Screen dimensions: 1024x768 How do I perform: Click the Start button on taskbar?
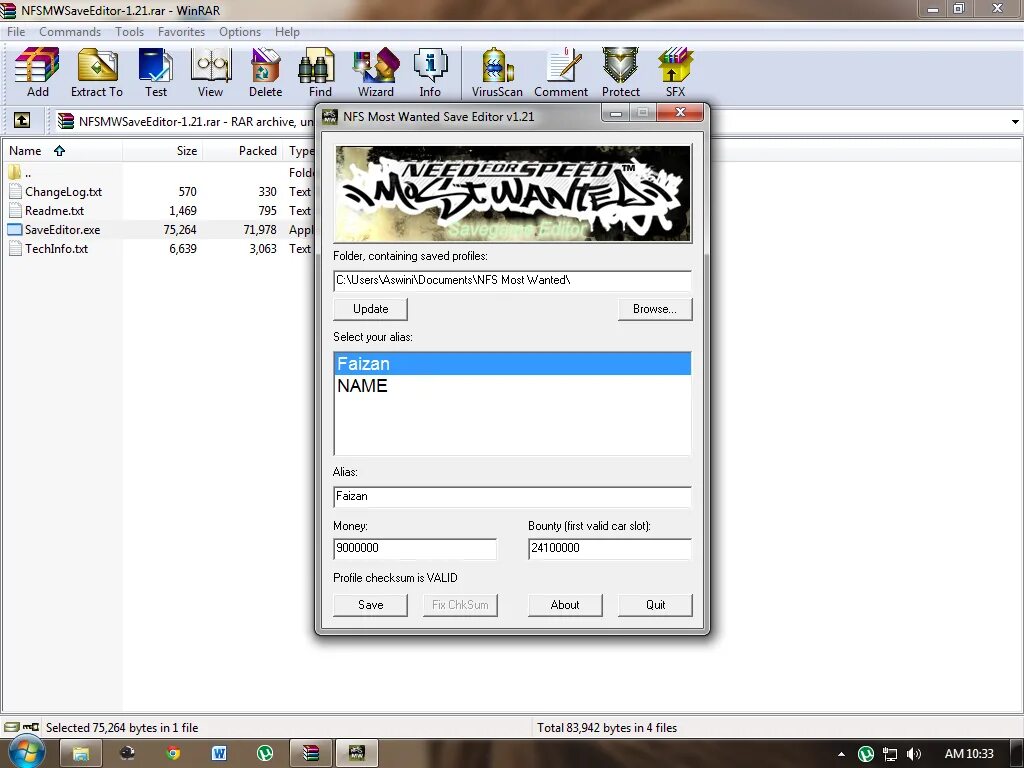(x=26, y=752)
